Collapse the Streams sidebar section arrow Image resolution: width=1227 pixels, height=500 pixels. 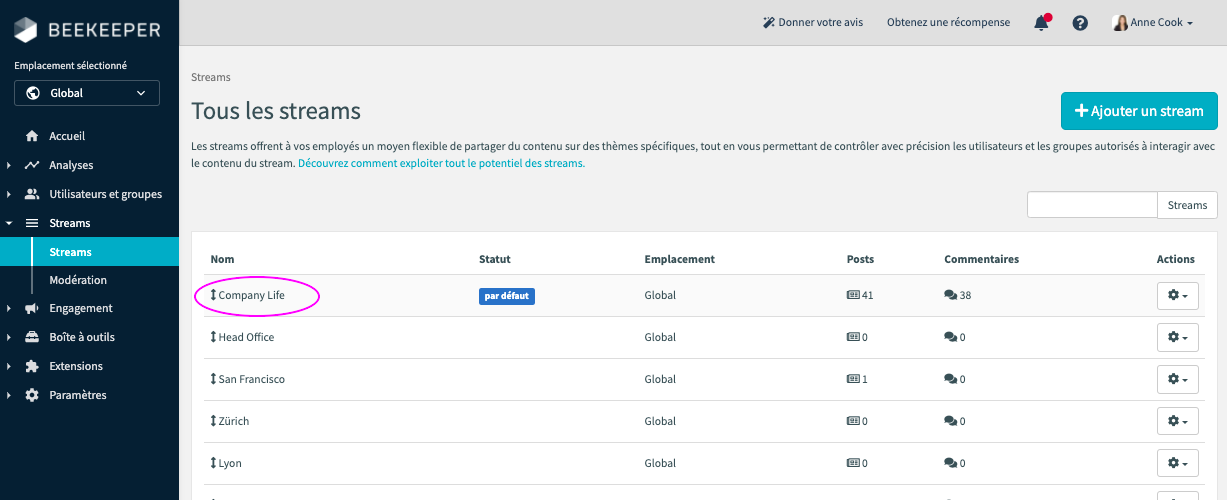pyautogui.click(x=8, y=224)
